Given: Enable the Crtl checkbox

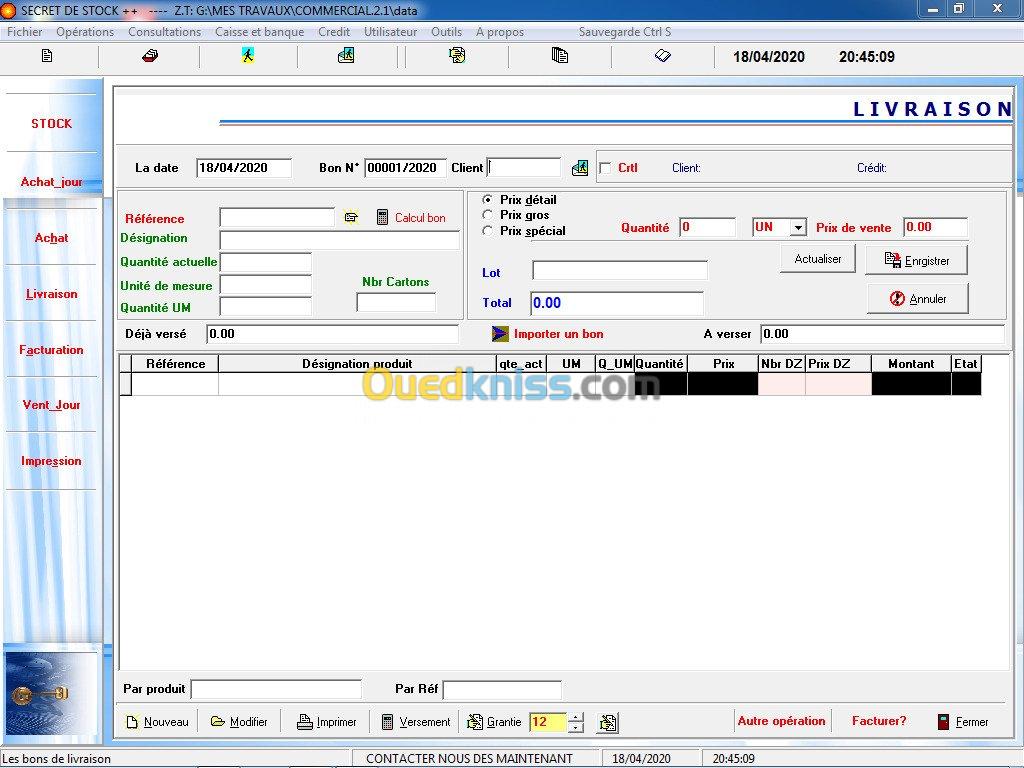Looking at the screenshot, I should [605, 168].
